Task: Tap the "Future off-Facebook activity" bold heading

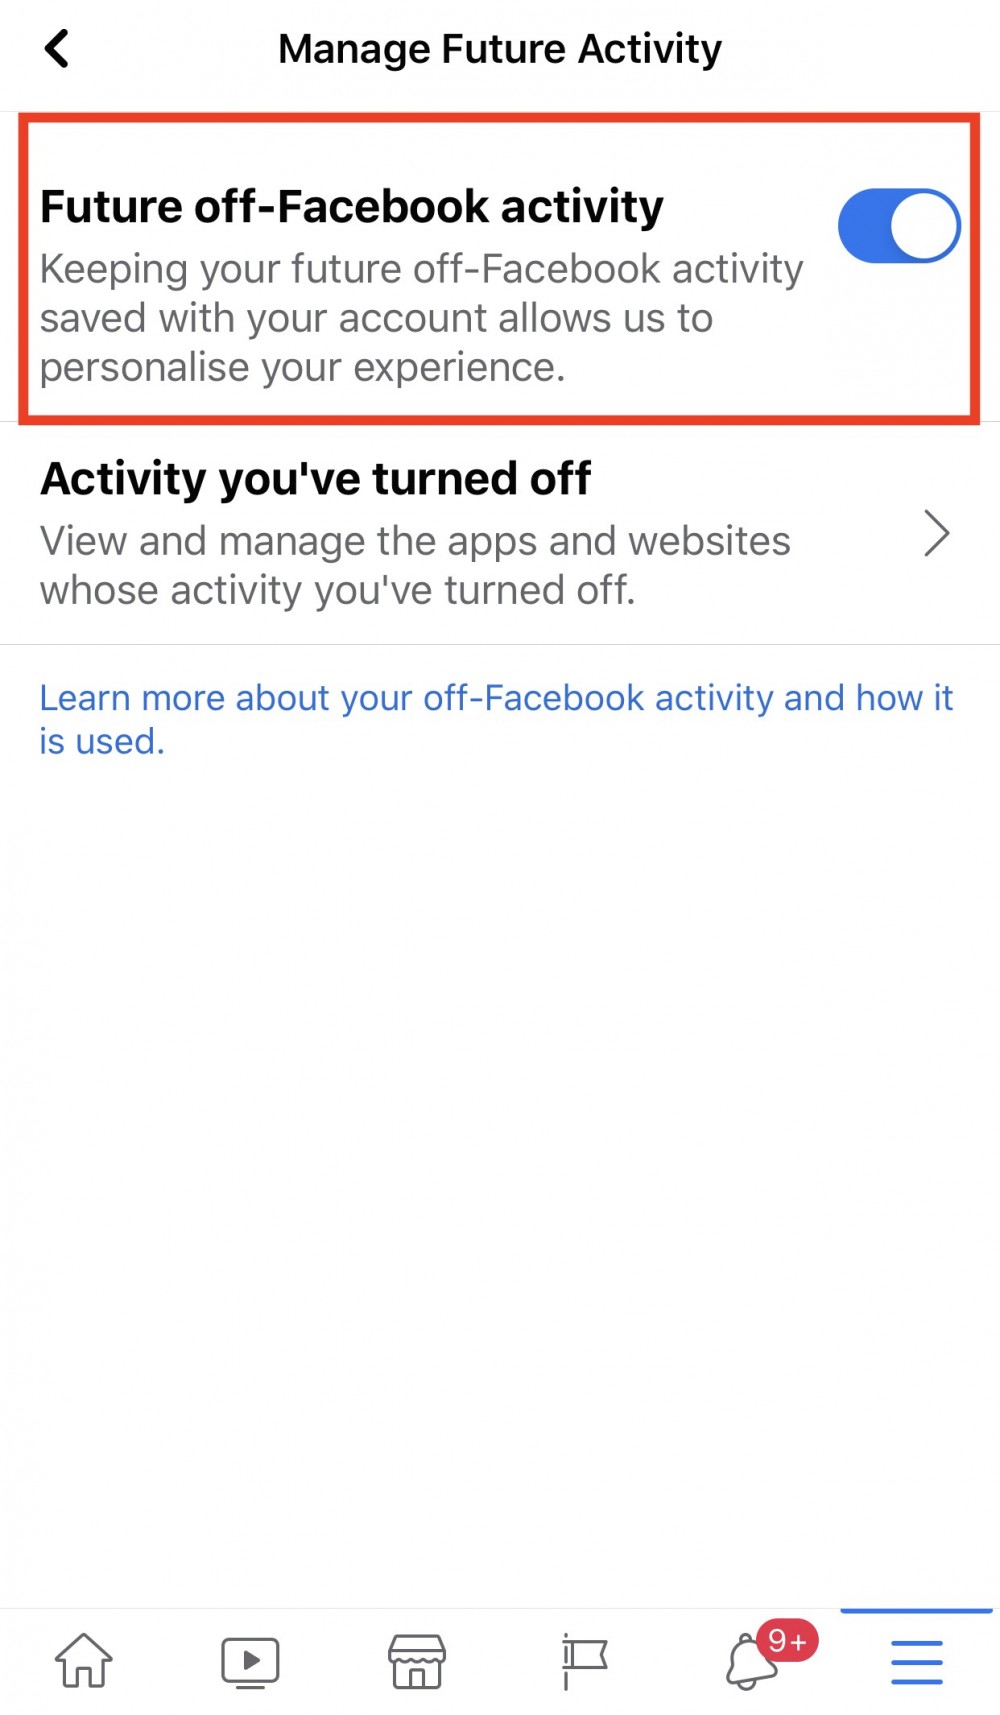Action: [x=352, y=207]
